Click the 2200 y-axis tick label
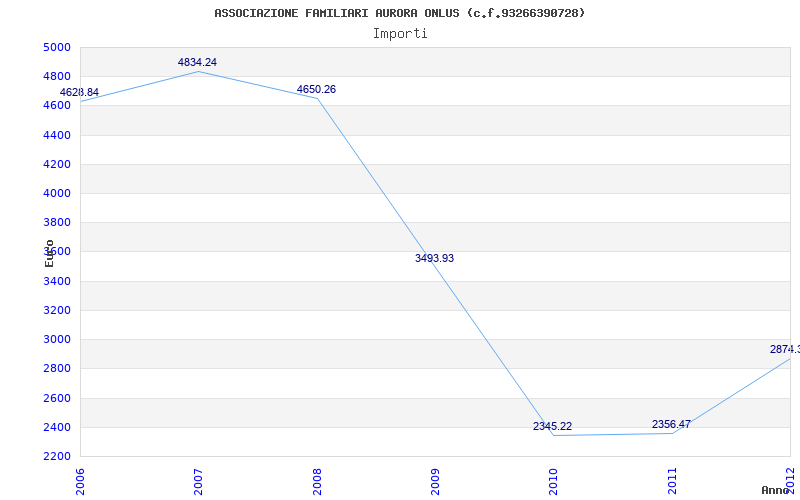The height and width of the screenshot is (500, 800). 57,456
